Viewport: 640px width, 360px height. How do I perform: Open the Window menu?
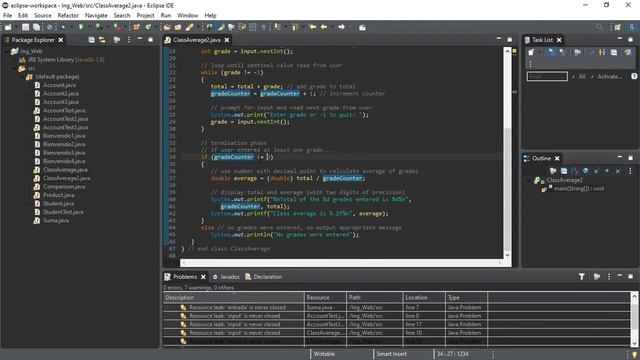(x=187, y=16)
